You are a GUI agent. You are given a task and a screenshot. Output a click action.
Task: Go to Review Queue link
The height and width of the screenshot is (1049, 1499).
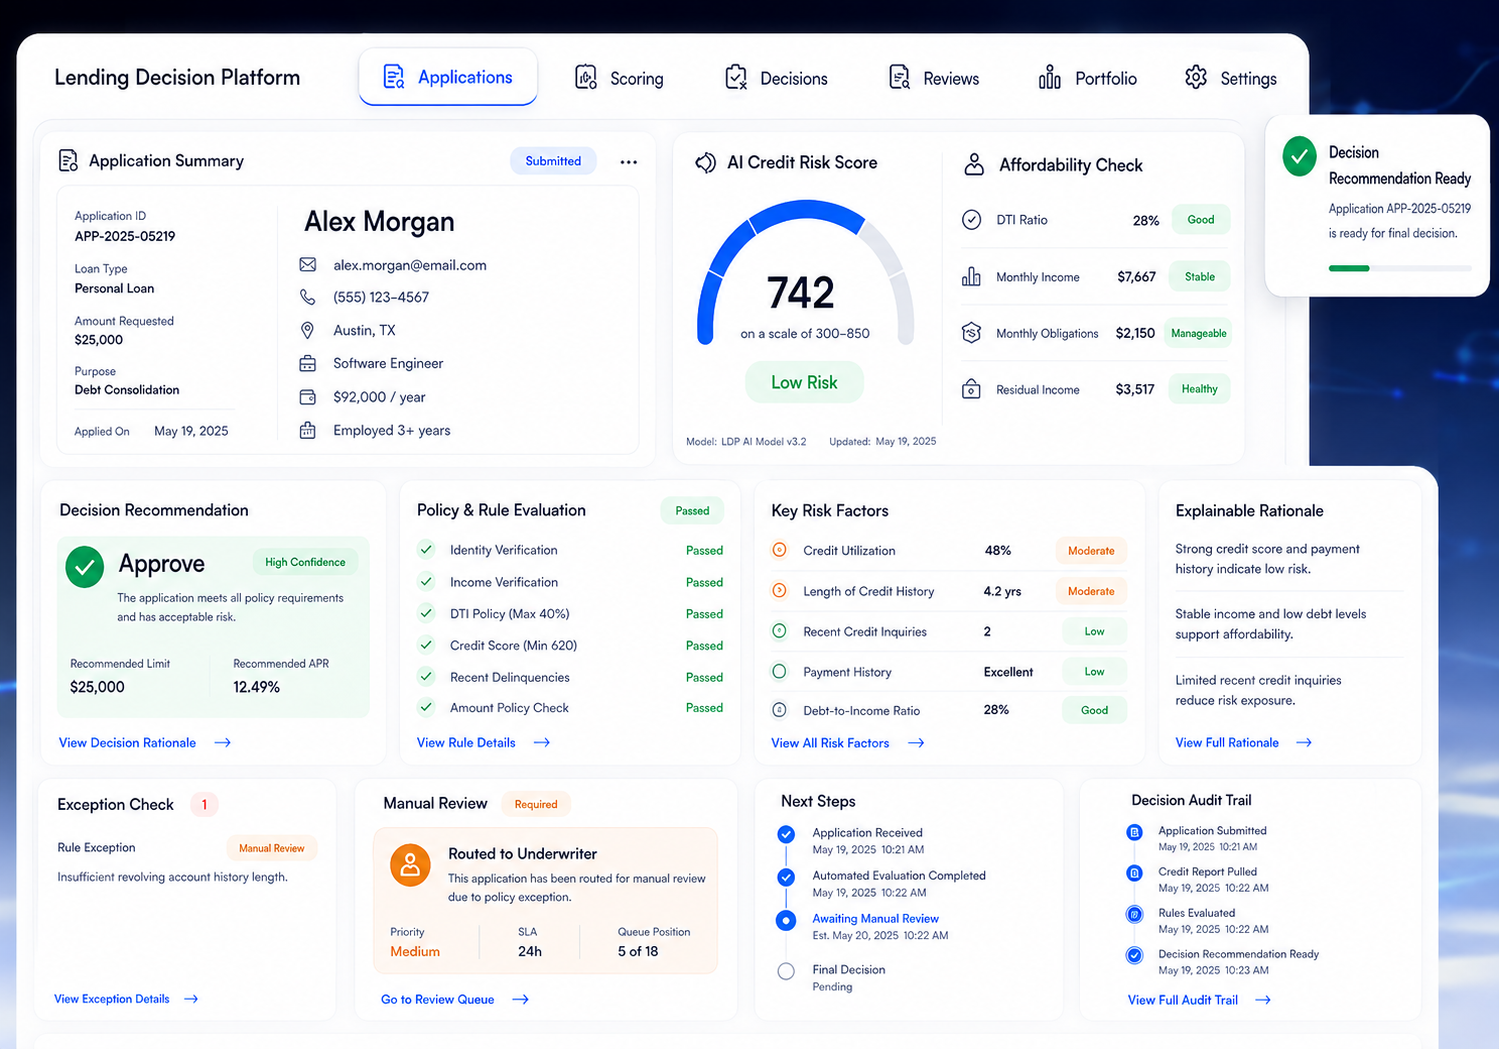(x=455, y=999)
